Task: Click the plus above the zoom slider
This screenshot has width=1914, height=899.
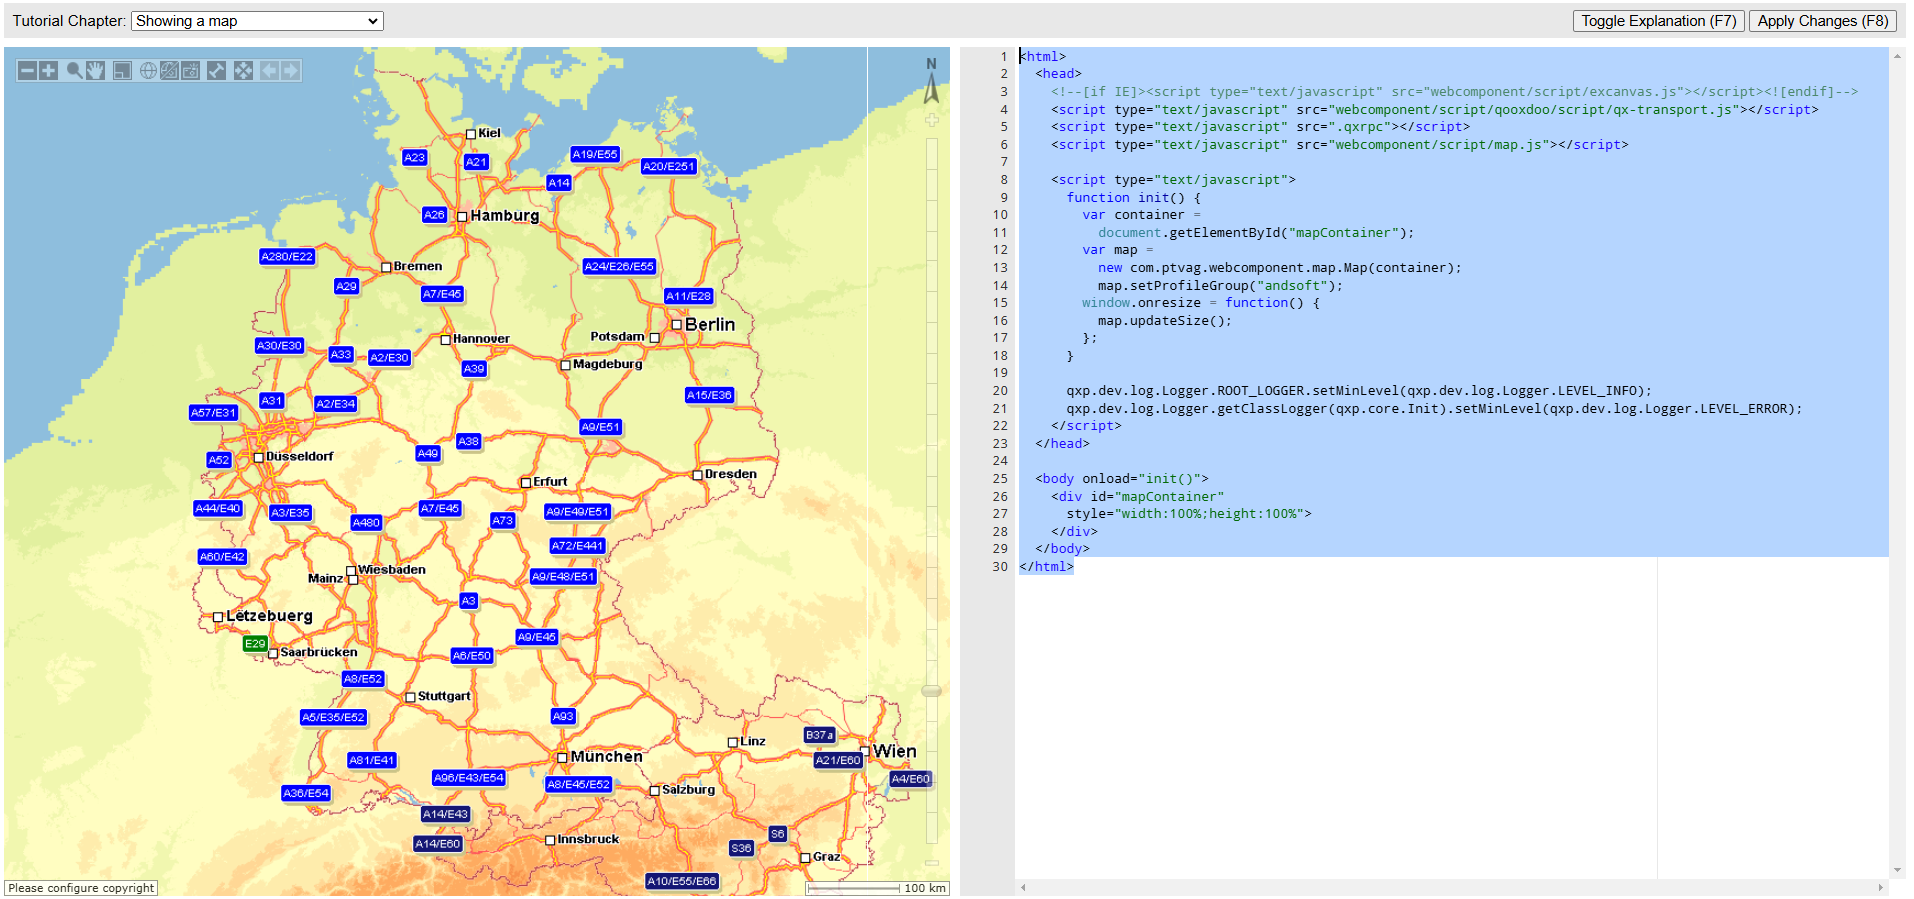Action: (x=931, y=121)
